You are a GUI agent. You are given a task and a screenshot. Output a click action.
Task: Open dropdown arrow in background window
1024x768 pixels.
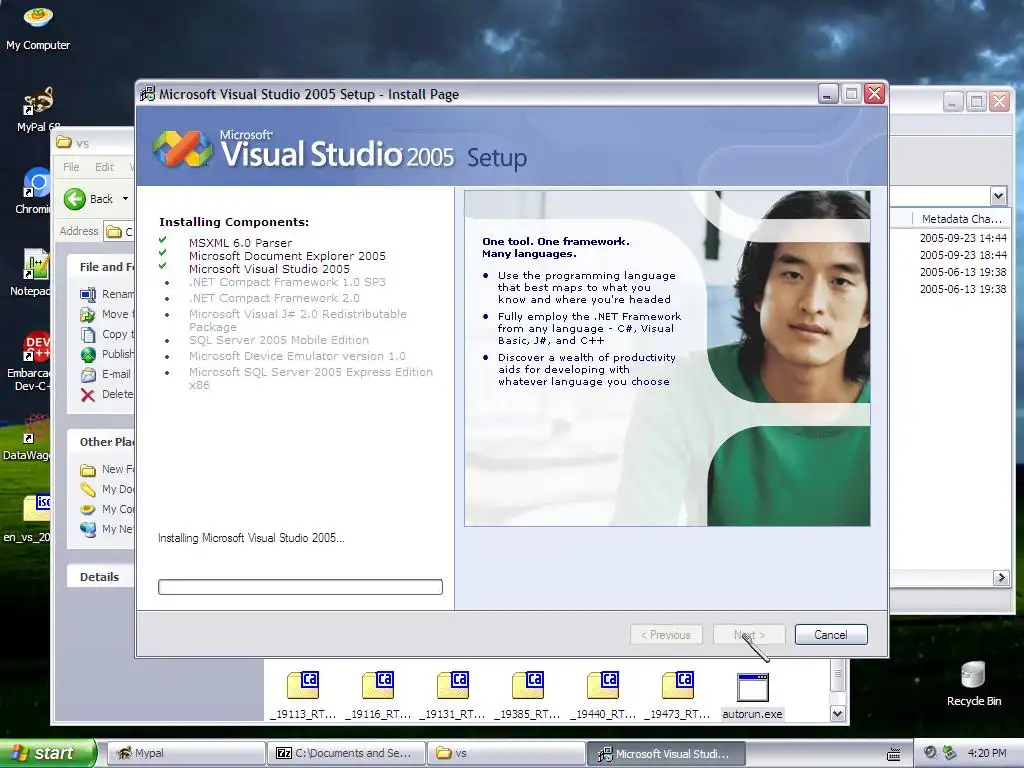click(x=998, y=196)
